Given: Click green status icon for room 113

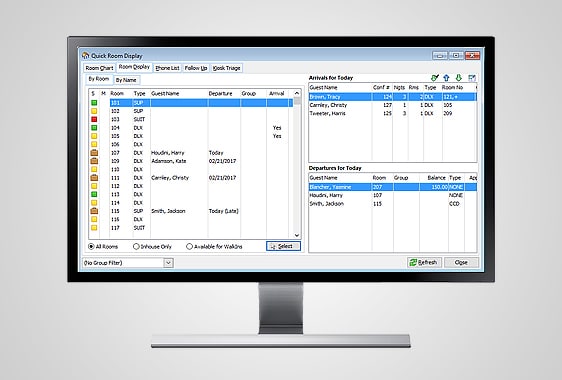Looking at the screenshot, I should pyautogui.click(x=94, y=194).
